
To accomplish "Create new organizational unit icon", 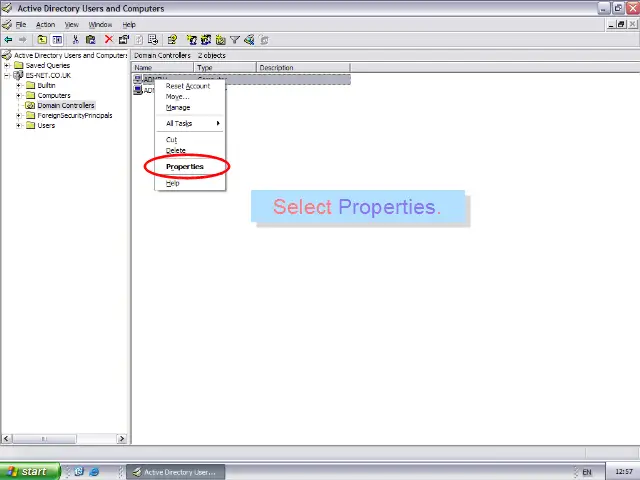I will pyautogui.click(x=220, y=40).
